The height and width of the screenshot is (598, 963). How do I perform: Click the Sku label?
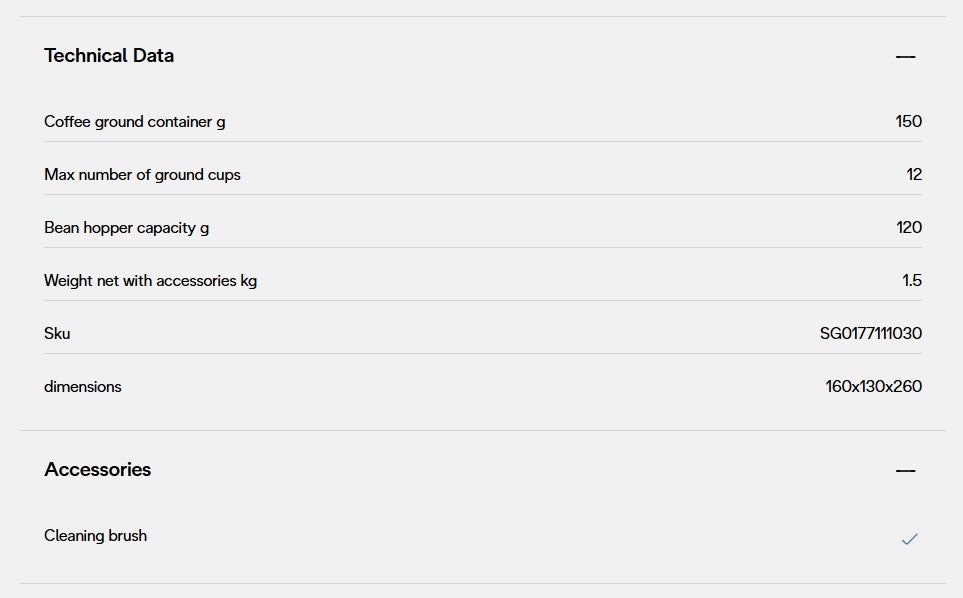click(x=57, y=334)
